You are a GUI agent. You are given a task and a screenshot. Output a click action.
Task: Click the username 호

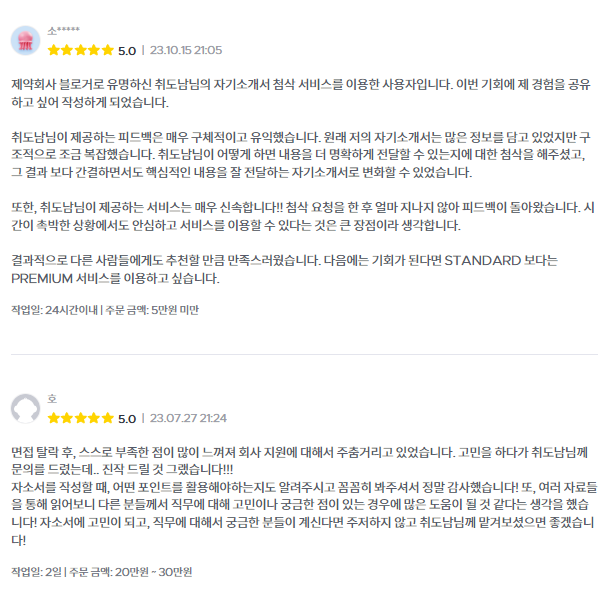pos(52,399)
